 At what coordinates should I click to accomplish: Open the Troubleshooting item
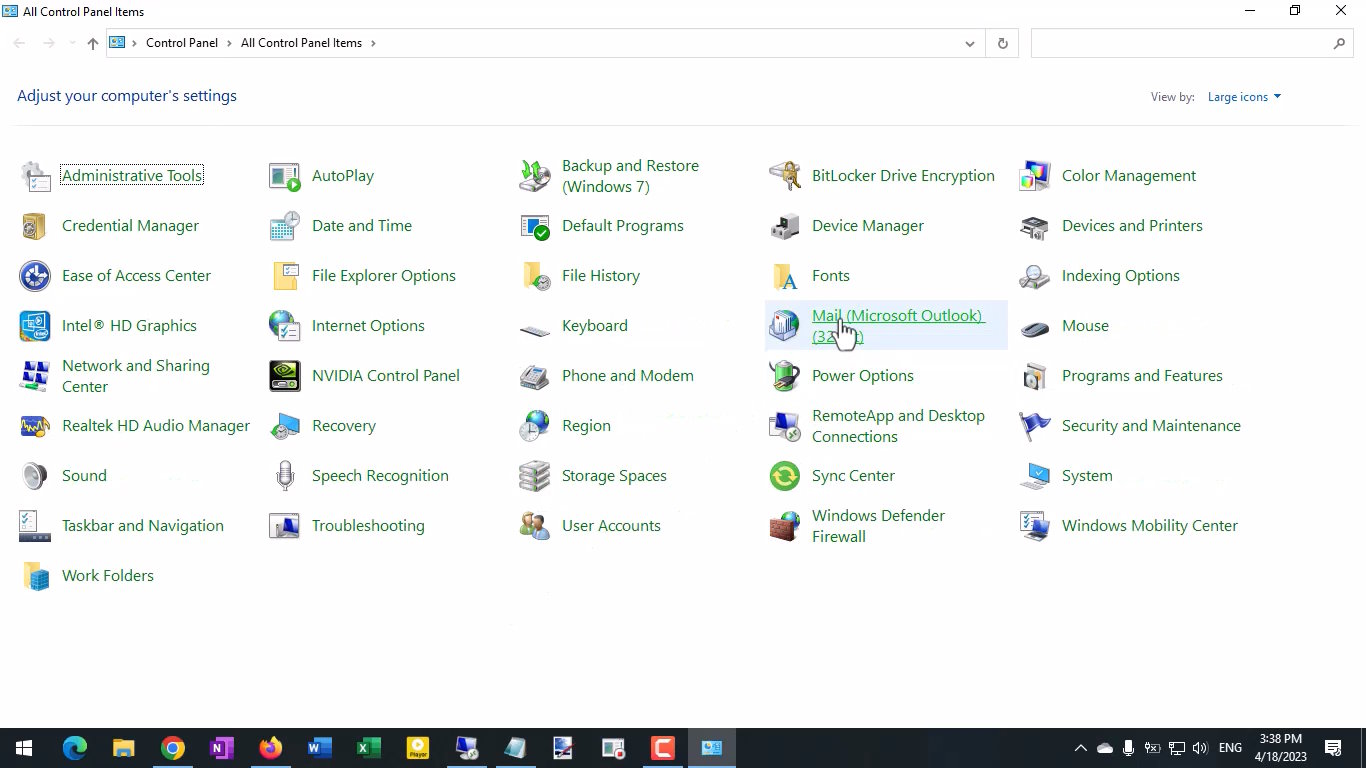(x=347, y=526)
